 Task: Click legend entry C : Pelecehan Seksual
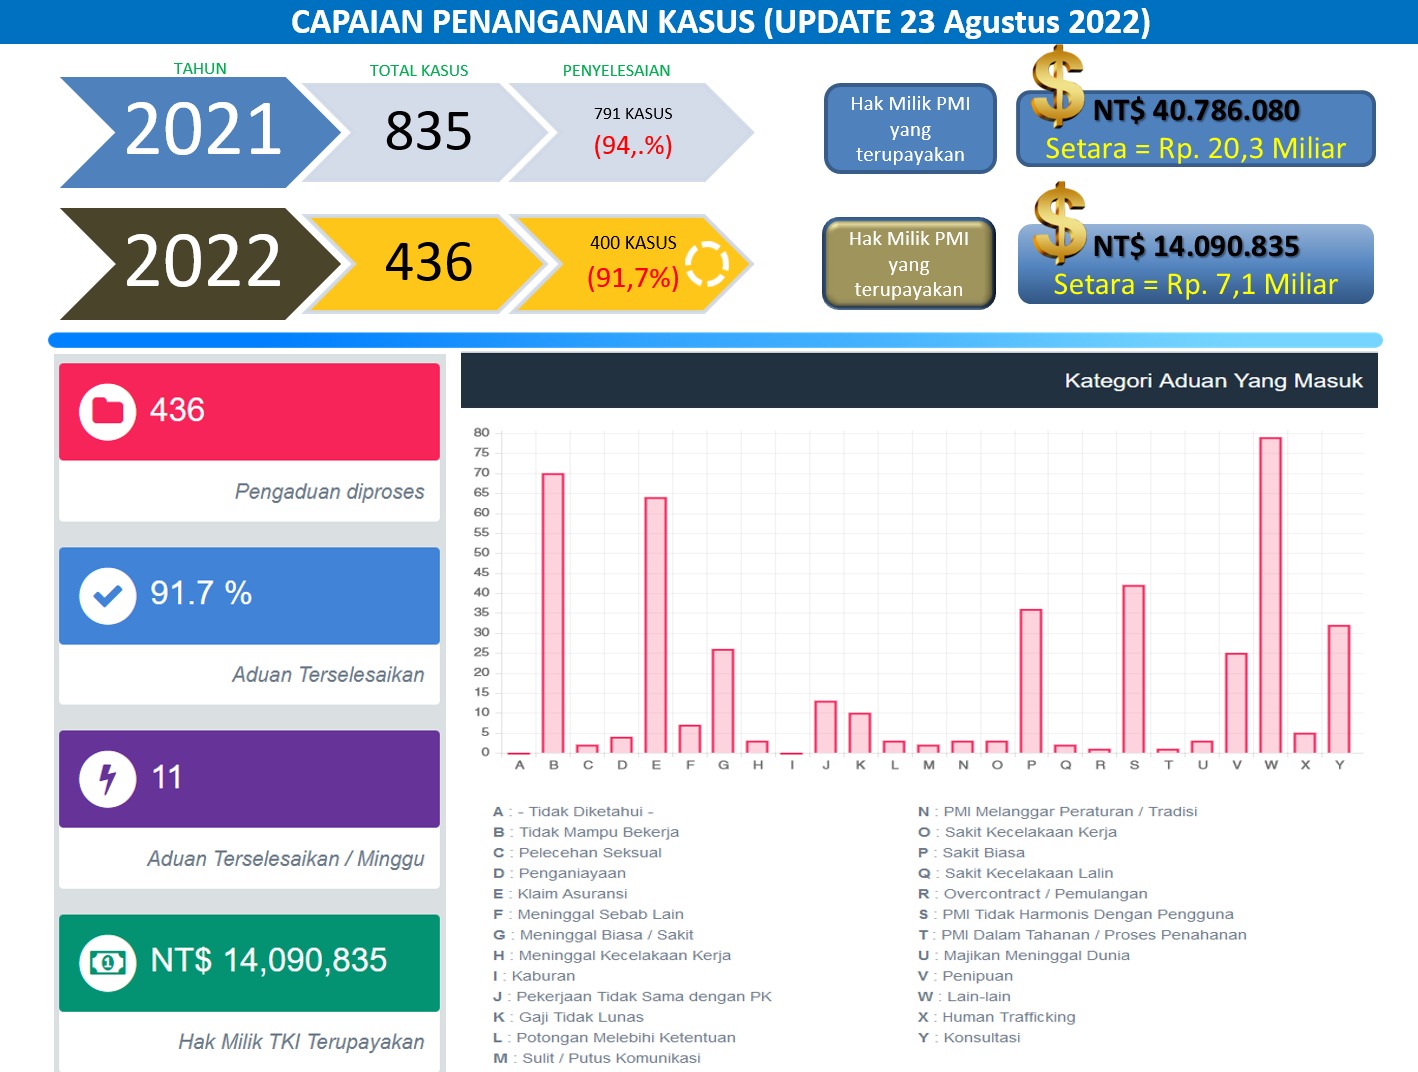tap(577, 853)
